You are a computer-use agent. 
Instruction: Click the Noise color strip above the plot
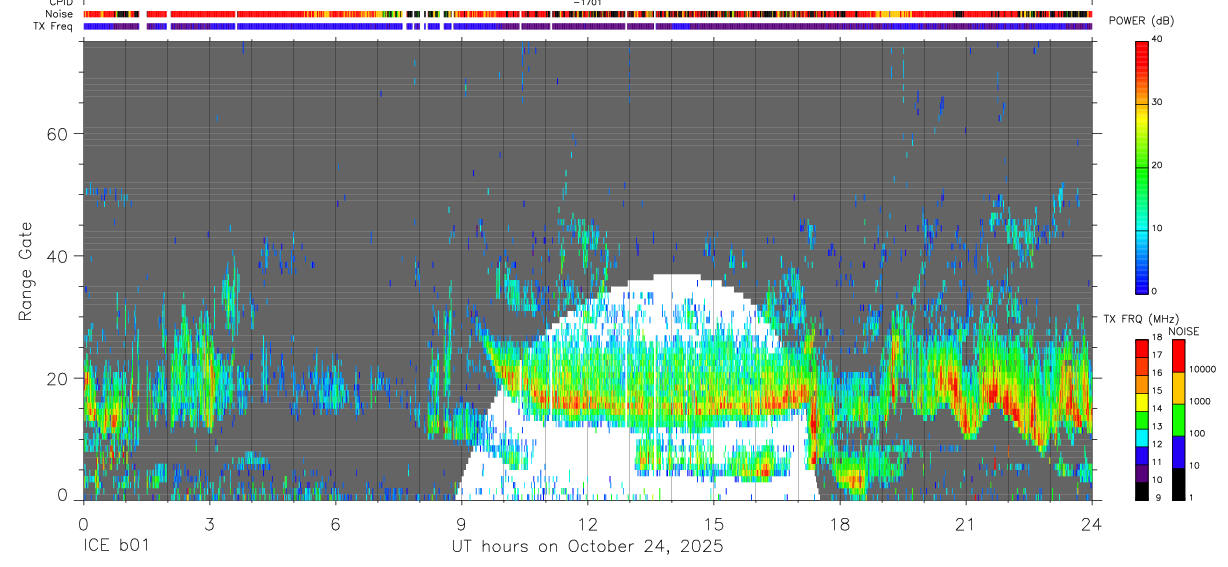coord(587,14)
